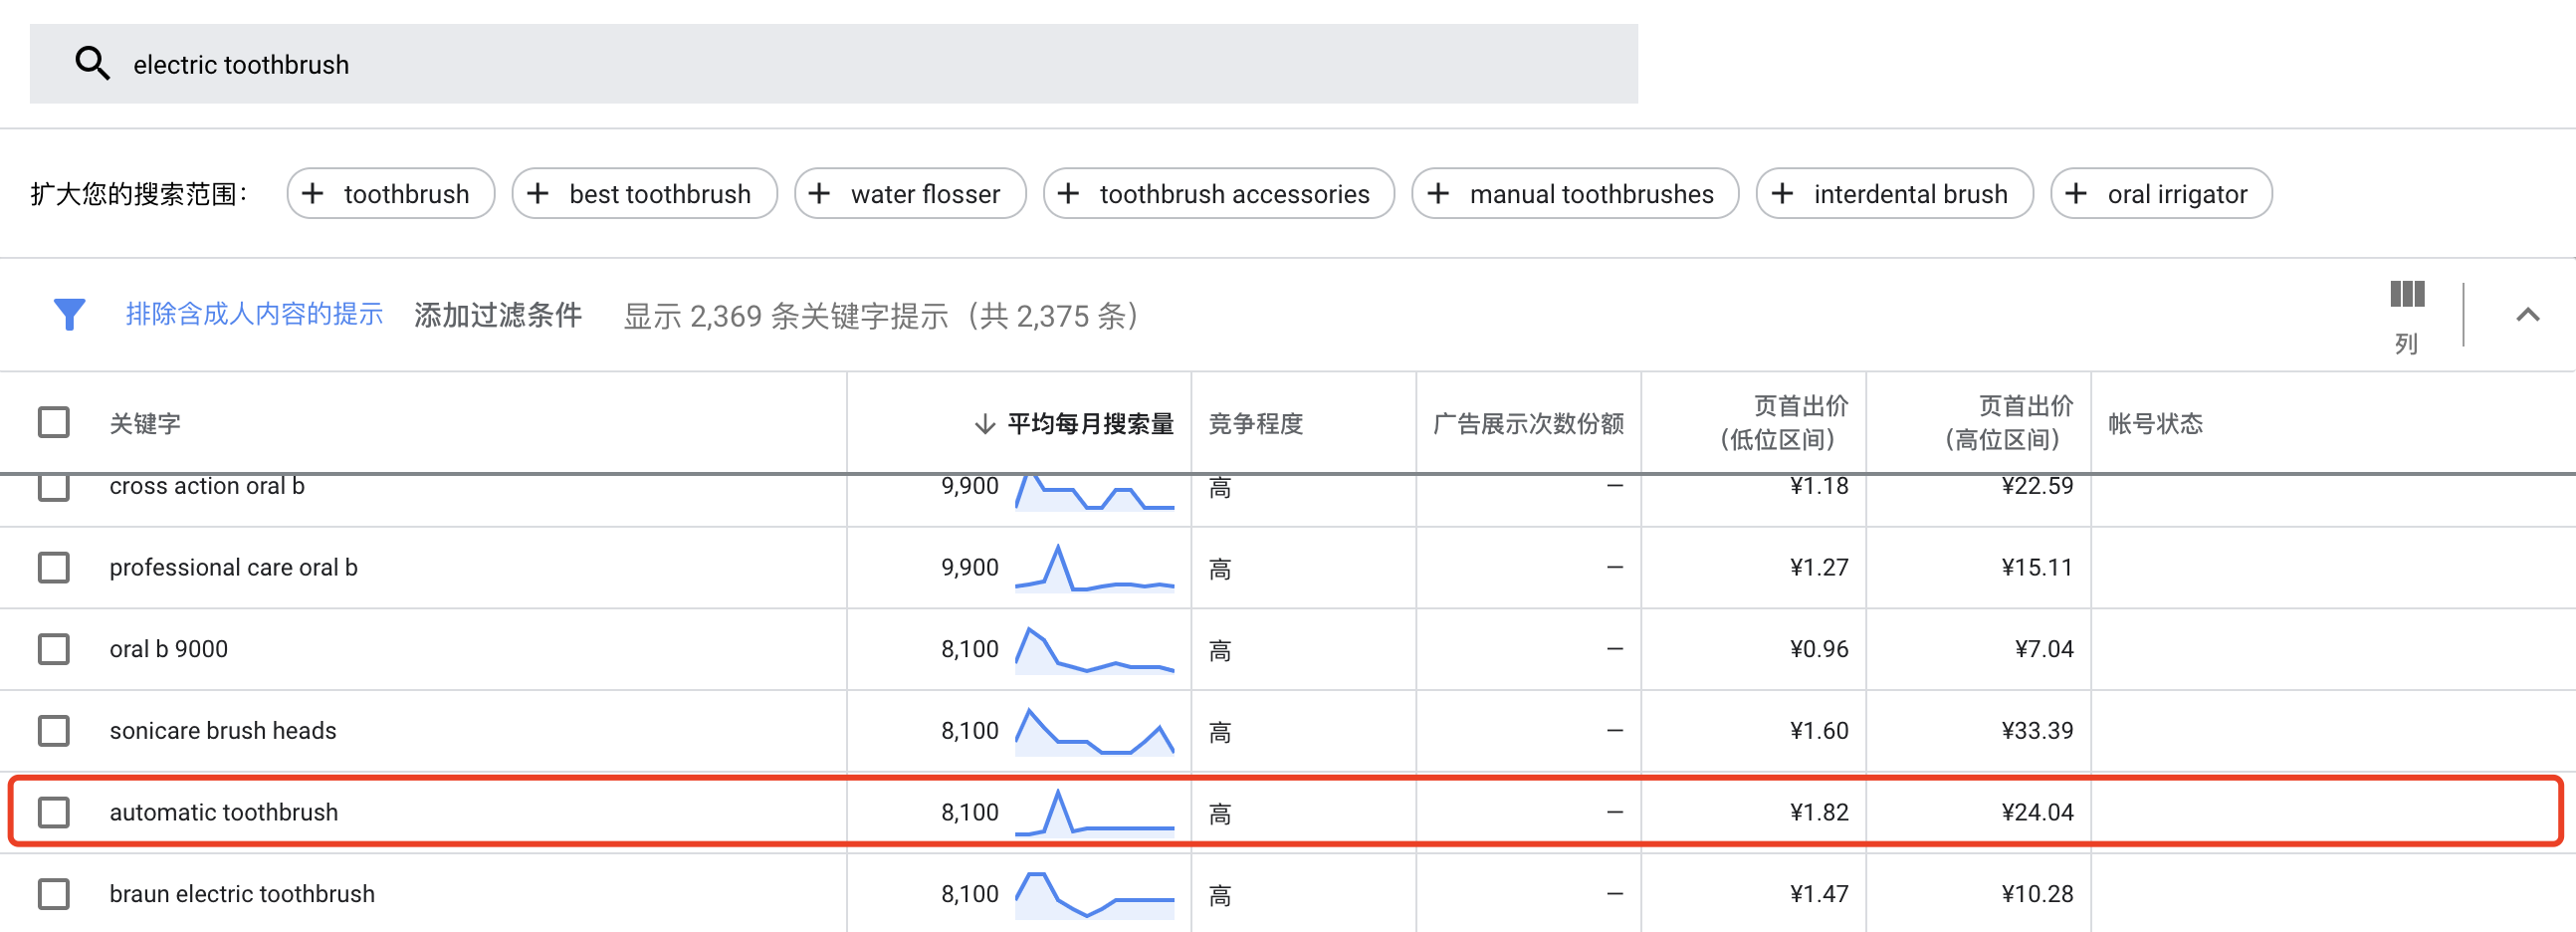Click sort arrow beside 平均每月搜索量
The height and width of the screenshot is (932, 2576).
[x=984, y=424]
